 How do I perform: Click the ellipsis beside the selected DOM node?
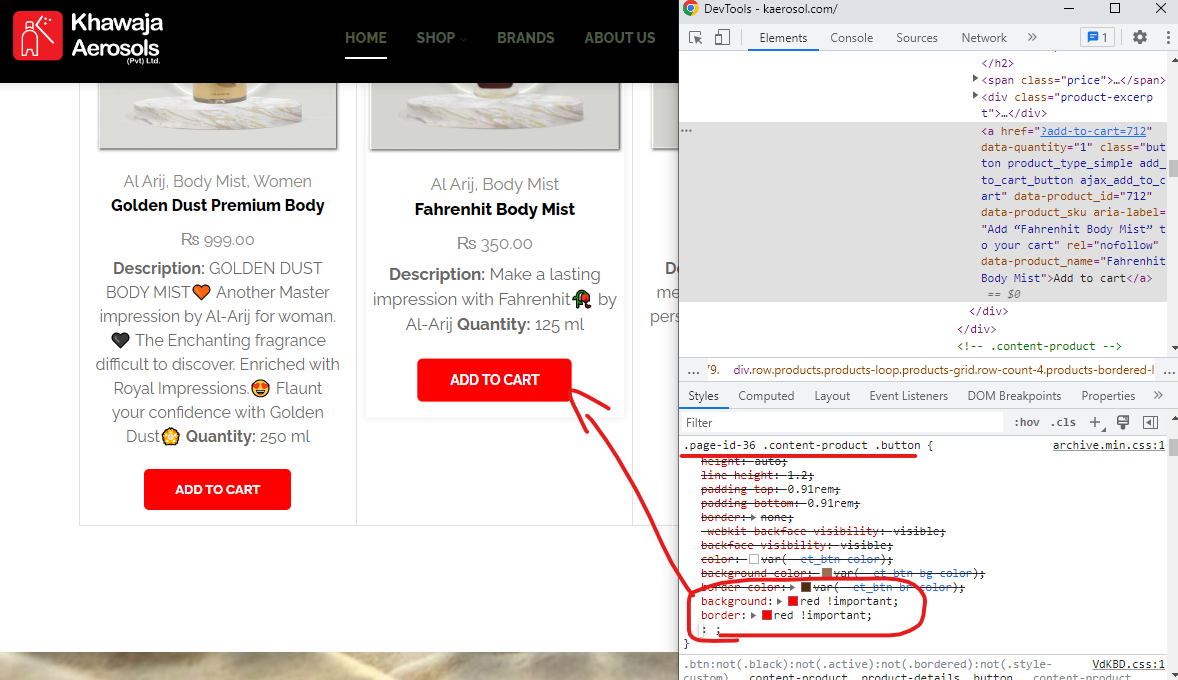pos(687,131)
